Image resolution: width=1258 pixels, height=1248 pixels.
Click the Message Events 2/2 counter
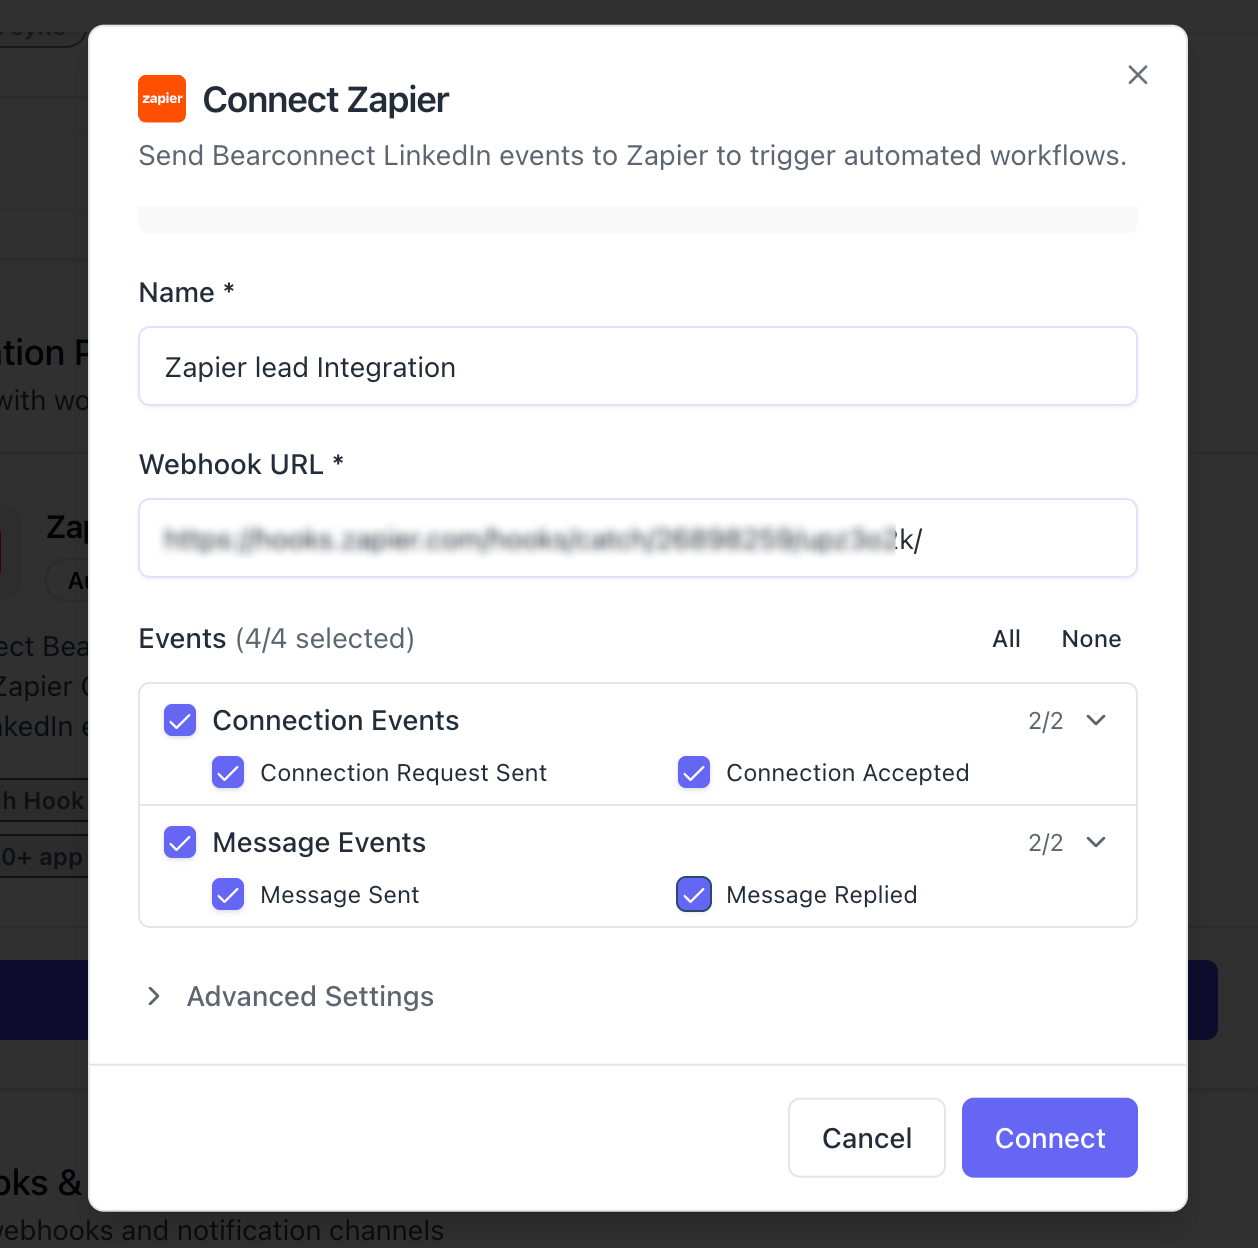1045,843
